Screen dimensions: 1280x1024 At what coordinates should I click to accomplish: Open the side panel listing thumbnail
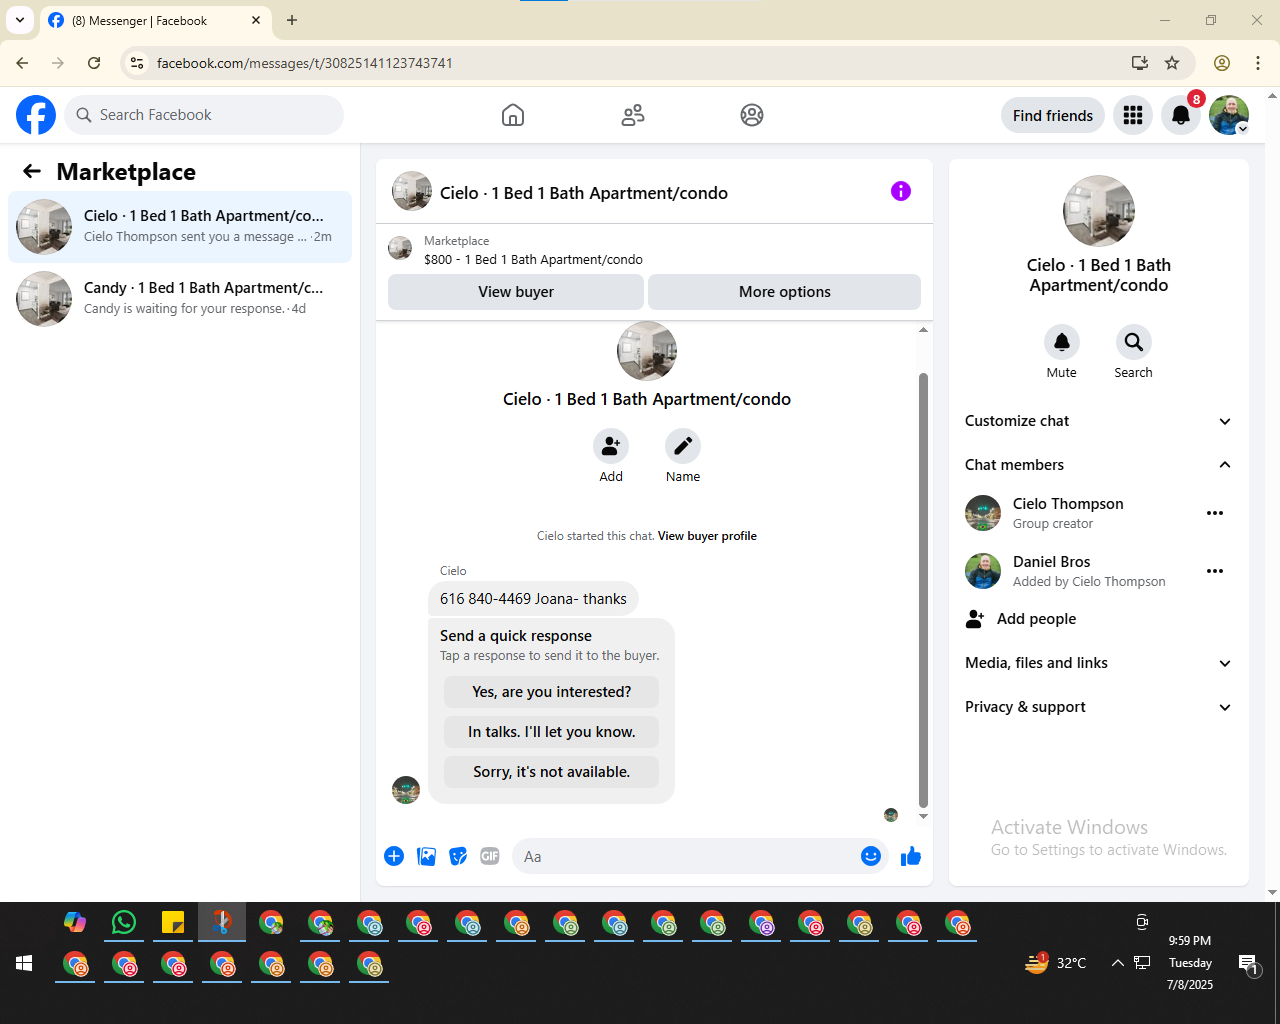1099,211
